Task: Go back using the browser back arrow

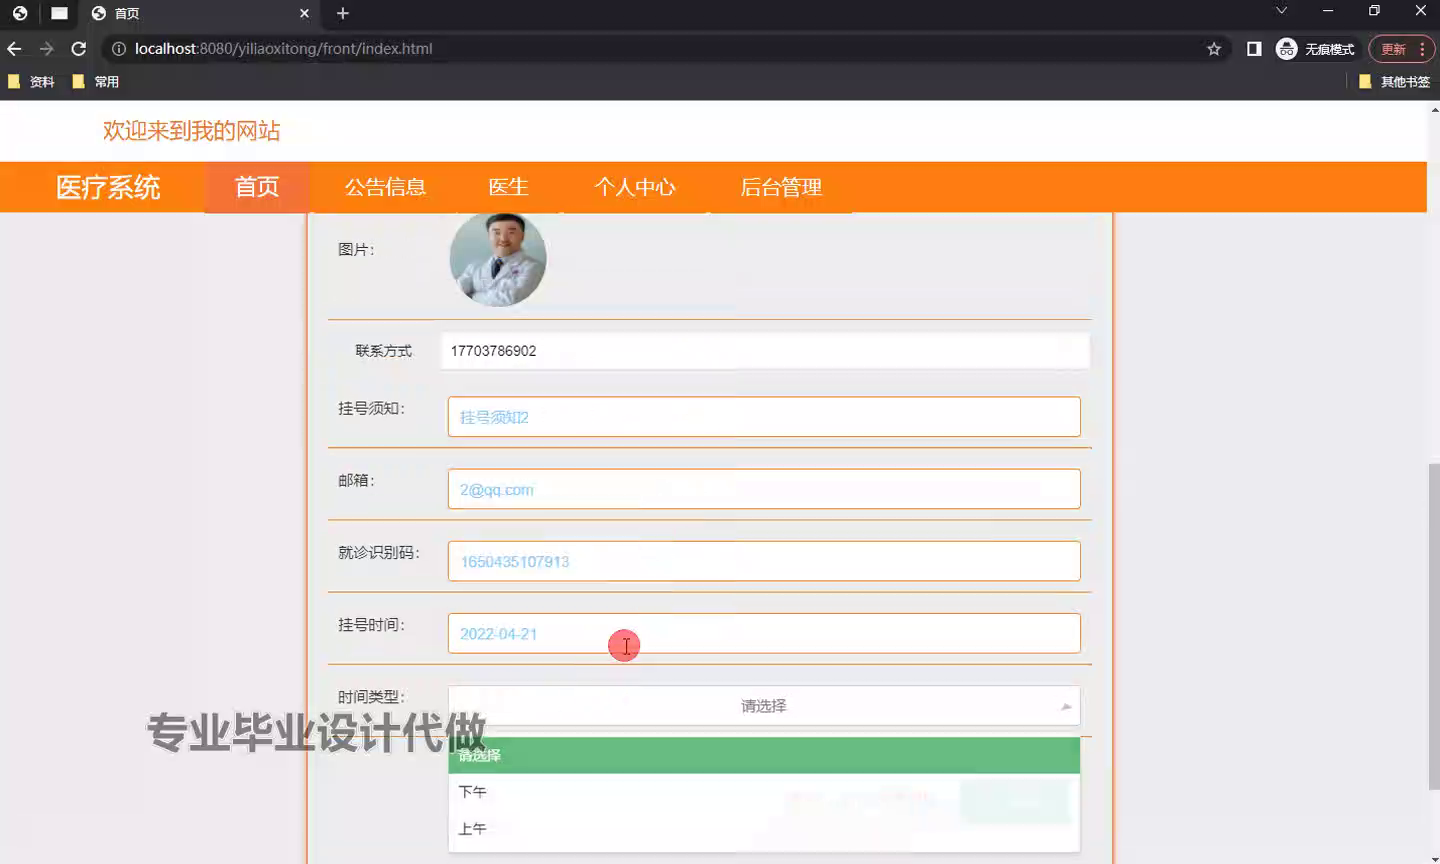Action: tap(14, 49)
